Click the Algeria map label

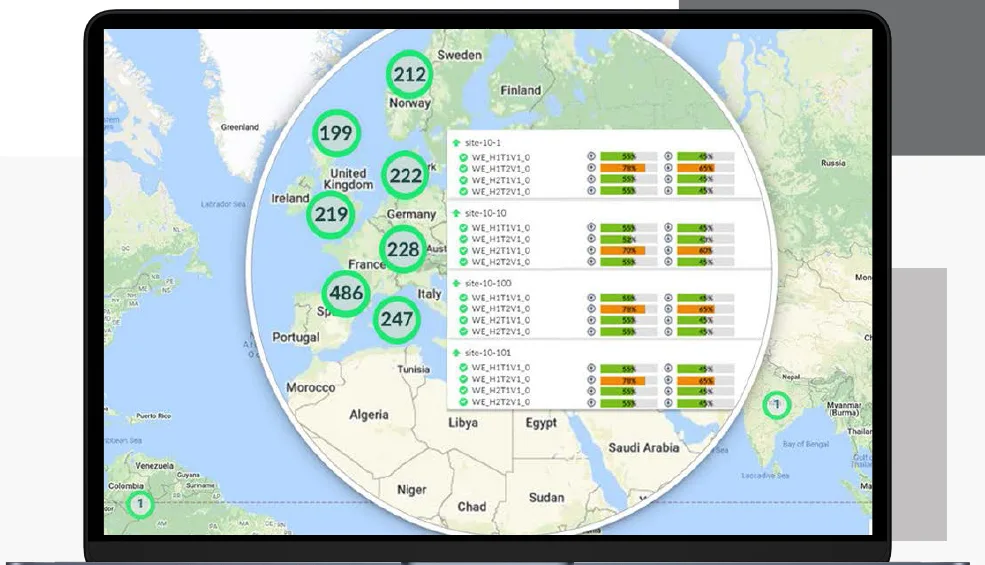point(369,415)
